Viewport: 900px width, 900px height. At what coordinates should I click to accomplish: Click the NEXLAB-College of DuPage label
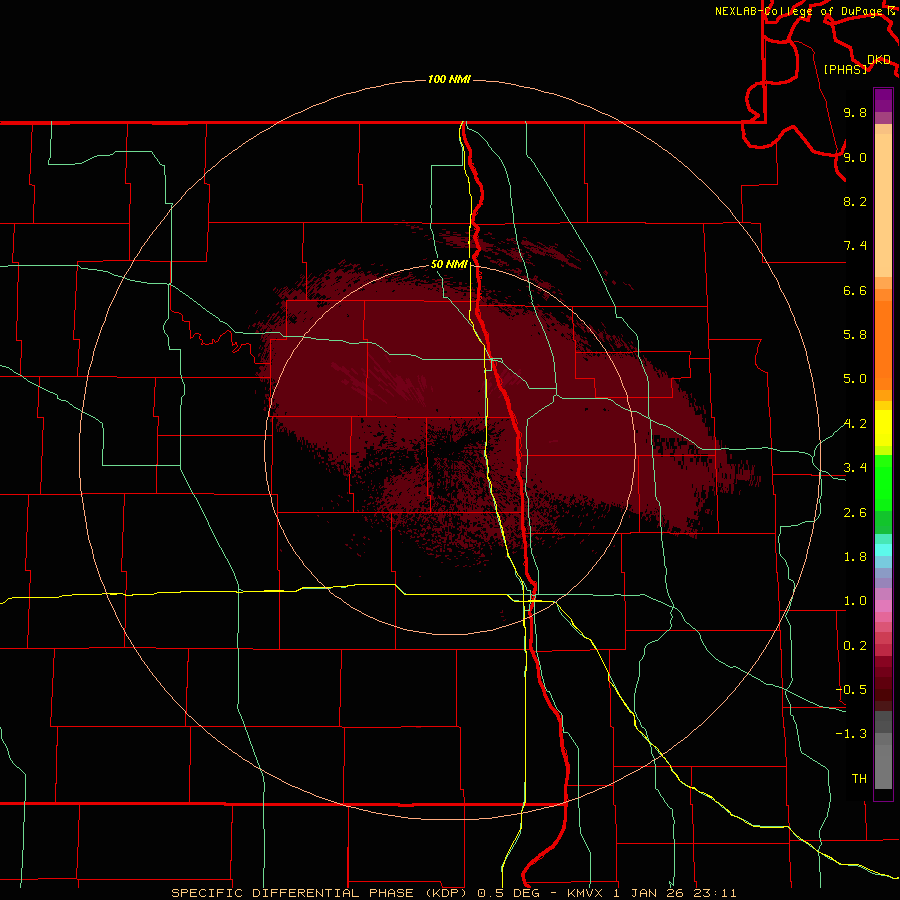point(801,11)
